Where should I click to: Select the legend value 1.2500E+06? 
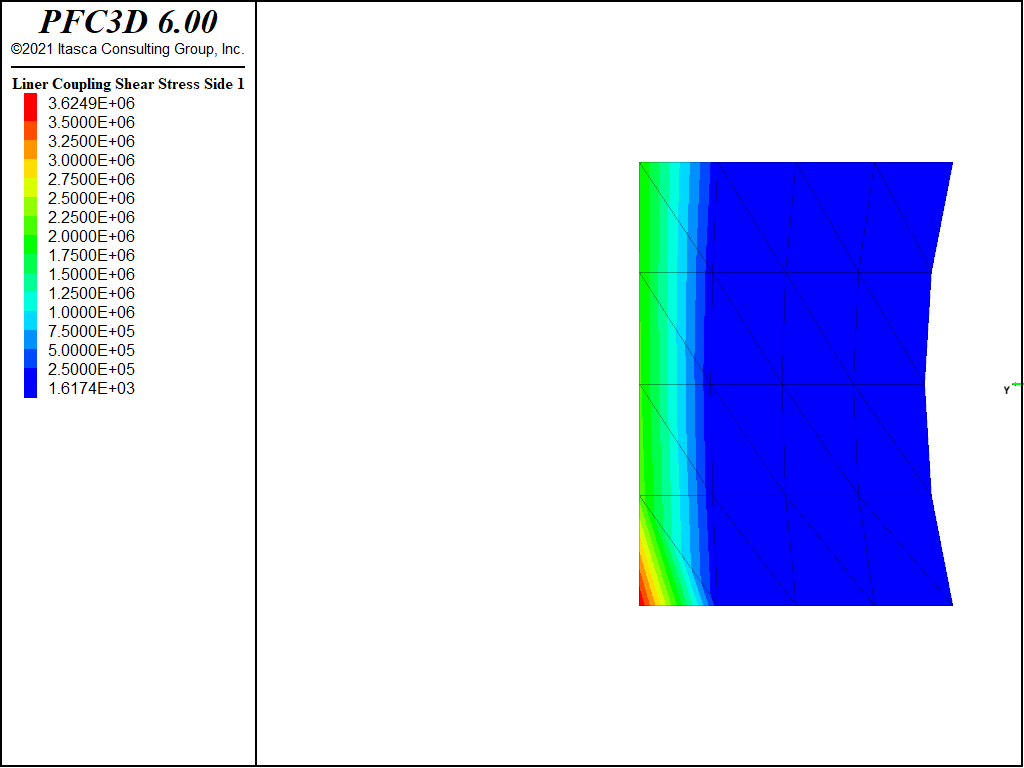(91, 293)
